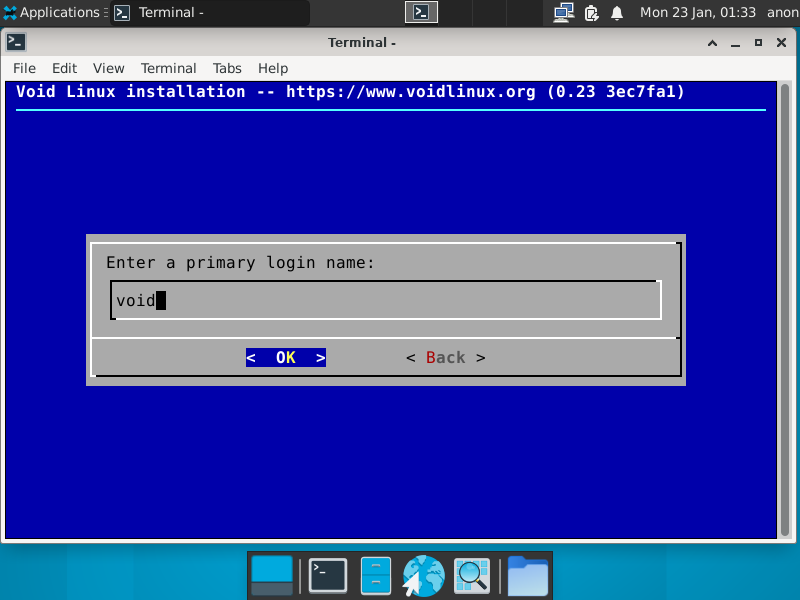Open the Help menu
This screenshot has height=600, width=800.
click(273, 68)
